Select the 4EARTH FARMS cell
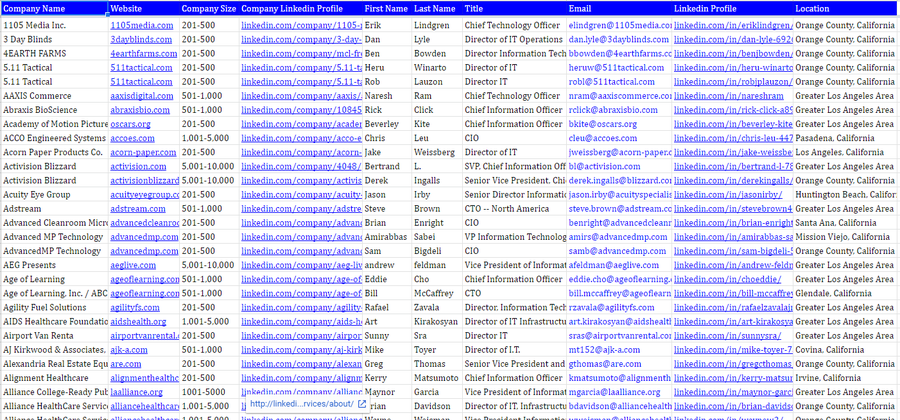This screenshot has height=420, width=900. click(54, 53)
